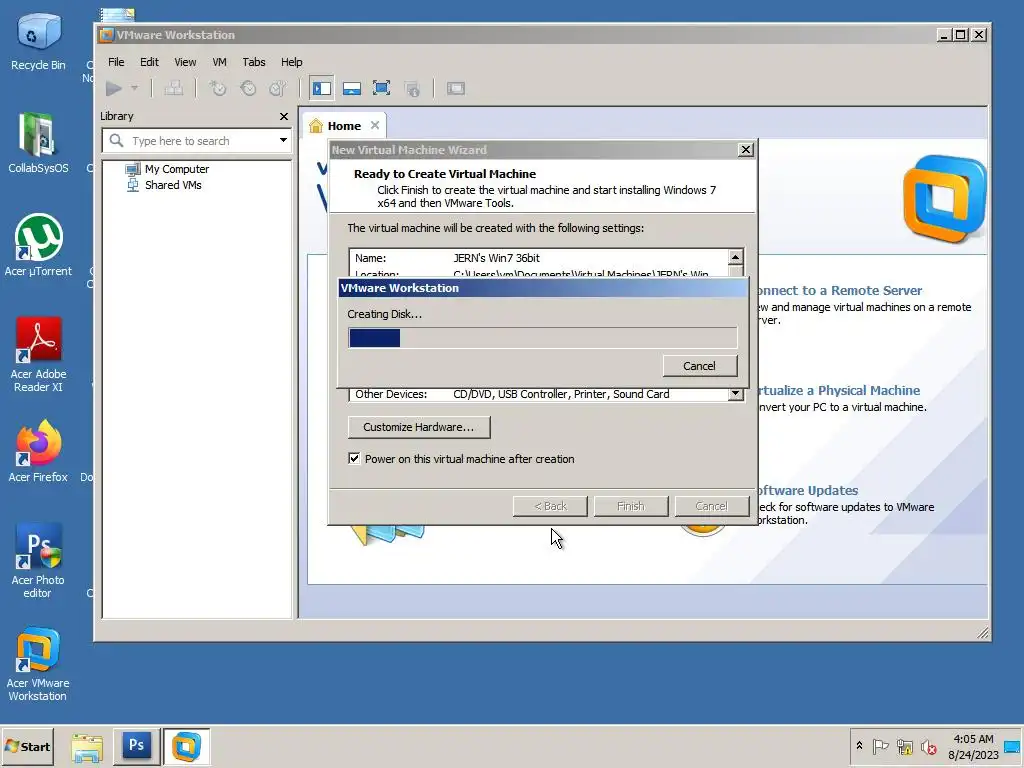The height and width of the screenshot is (768, 1024).
Task: Click the resize grip at VMware window corner
Action: point(982,632)
